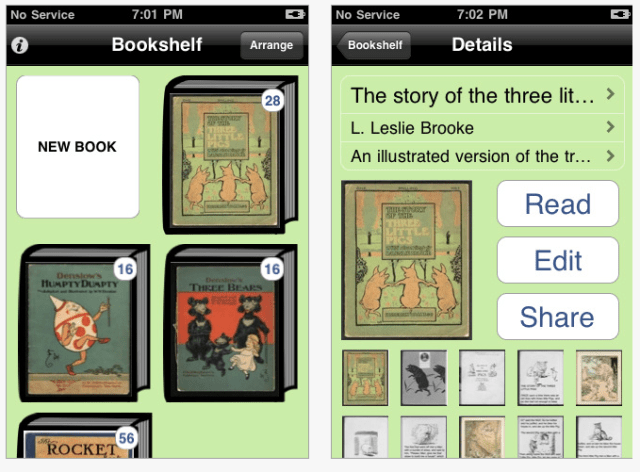Screen dimensions: 640x472
Task: Open the Rocket book on the shelf
Action: coord(84,436)
